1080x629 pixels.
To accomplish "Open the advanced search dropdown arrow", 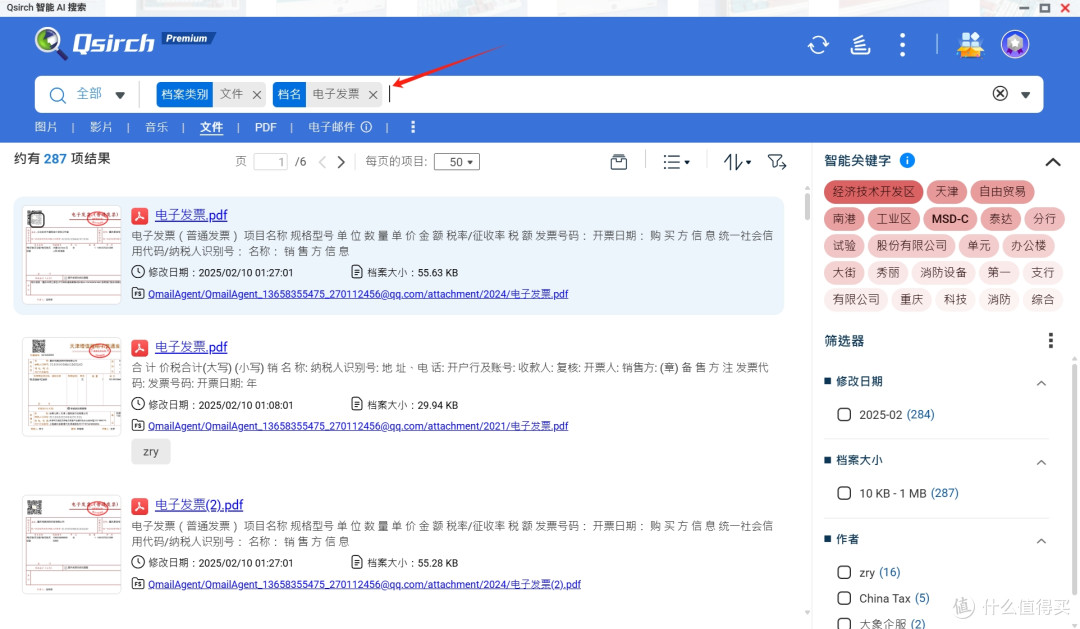I will [1026, 95].
